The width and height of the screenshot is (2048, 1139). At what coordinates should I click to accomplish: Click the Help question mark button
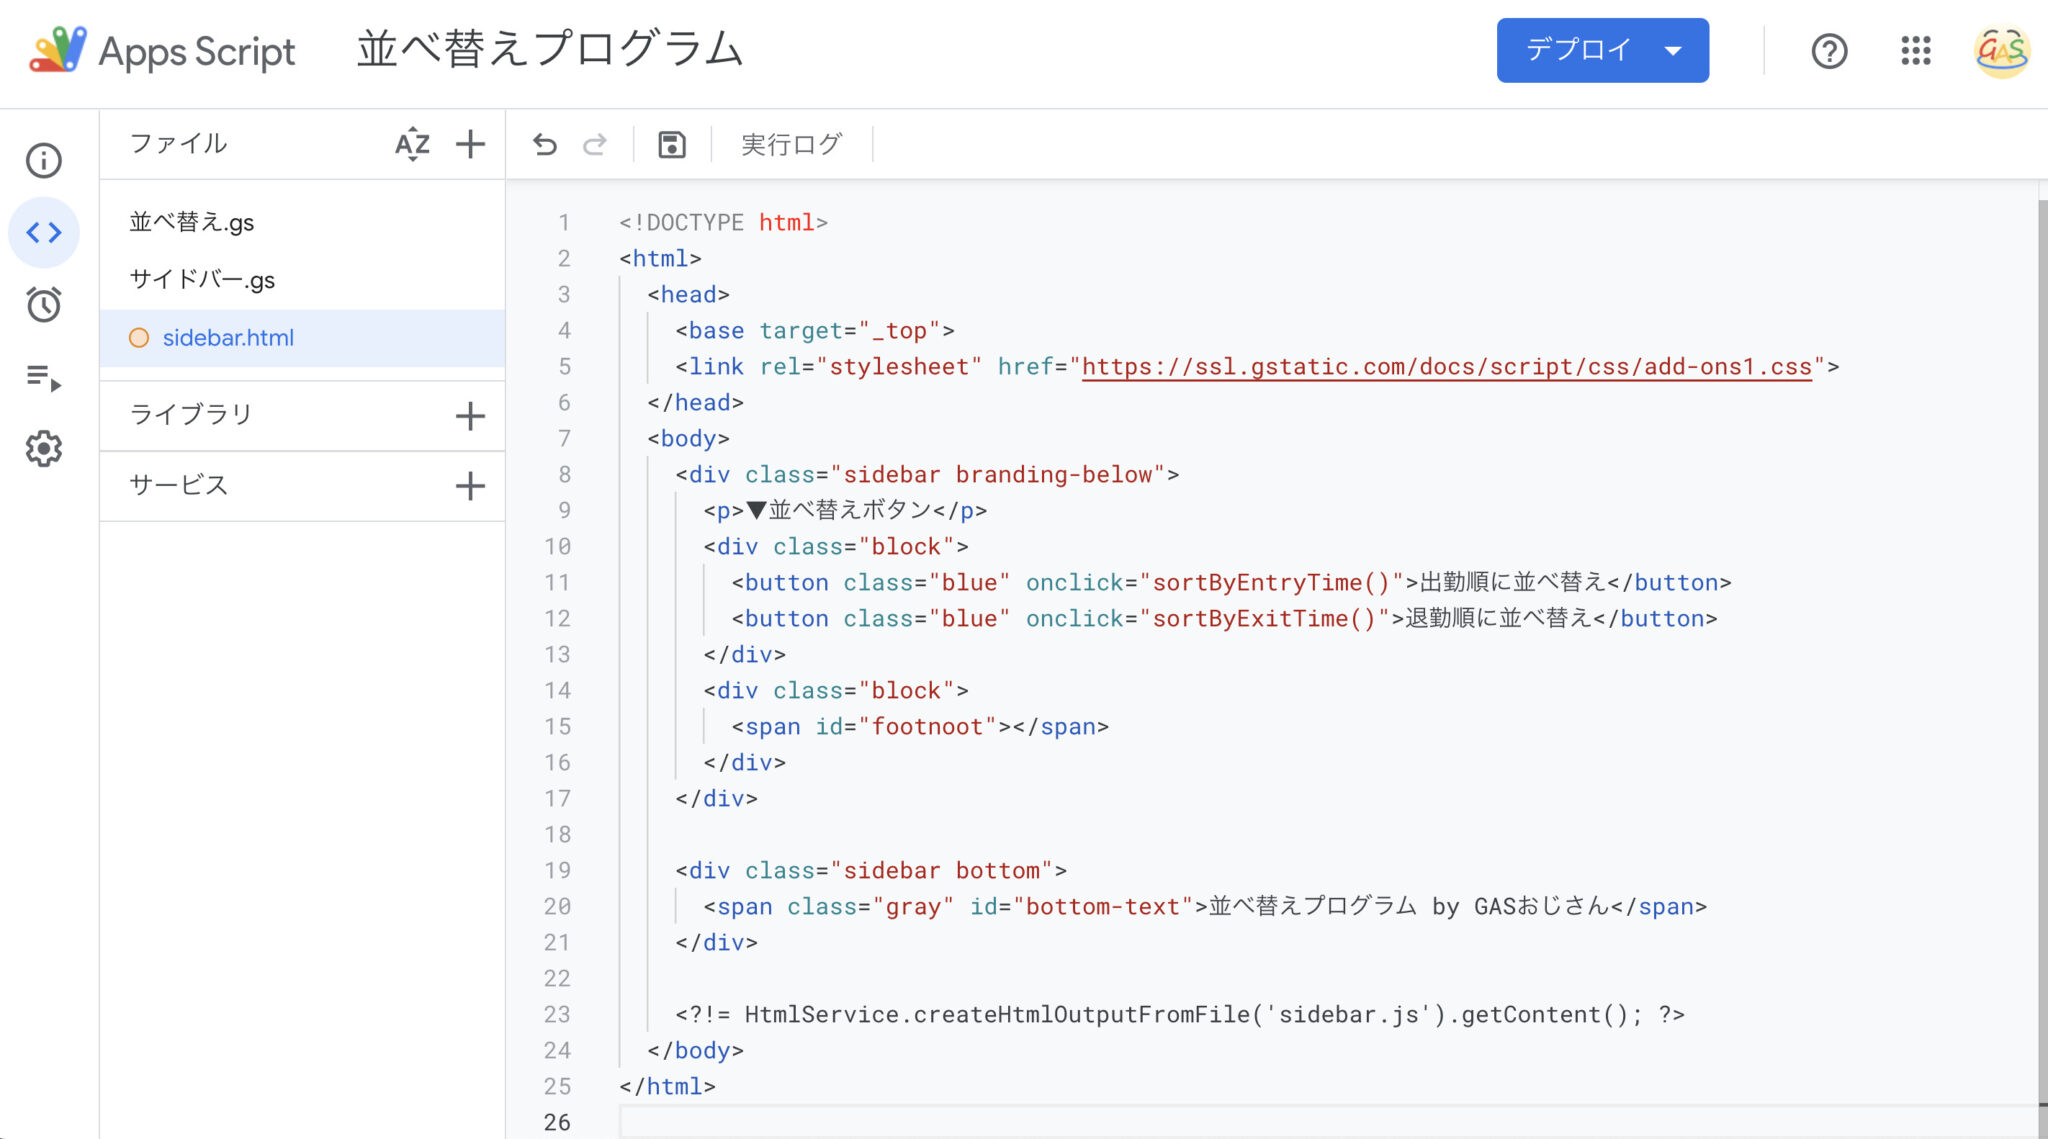coord(1829,50)
